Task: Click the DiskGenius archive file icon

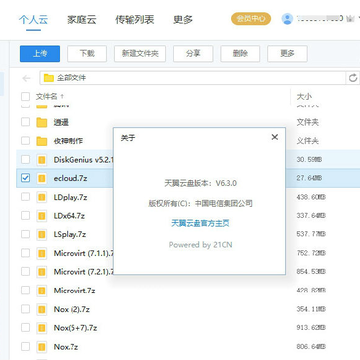Action: click(x=42, y=160)
